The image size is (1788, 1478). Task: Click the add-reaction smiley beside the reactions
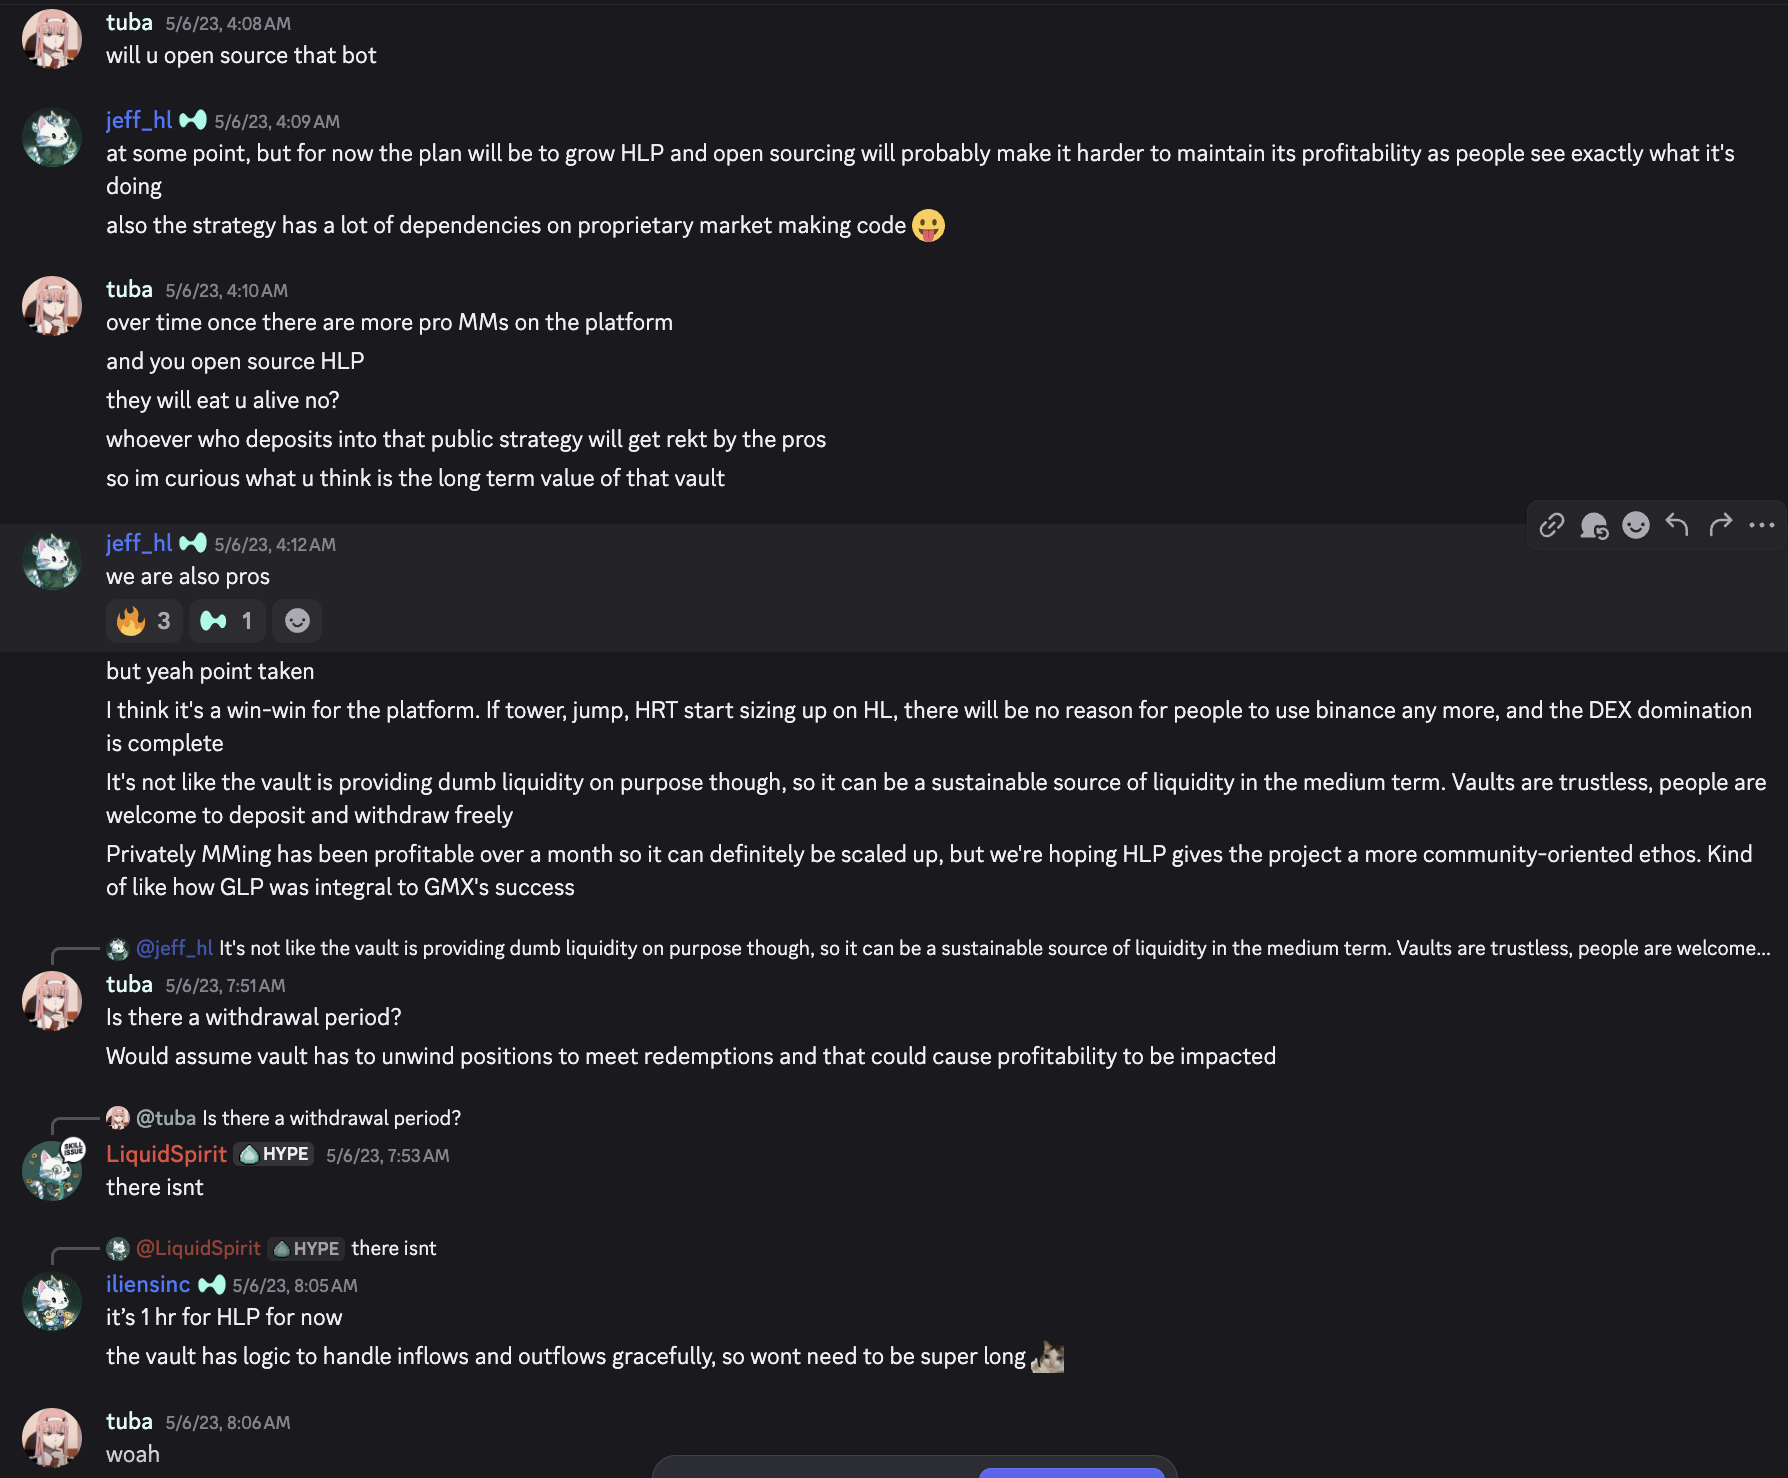coord(297,621)
